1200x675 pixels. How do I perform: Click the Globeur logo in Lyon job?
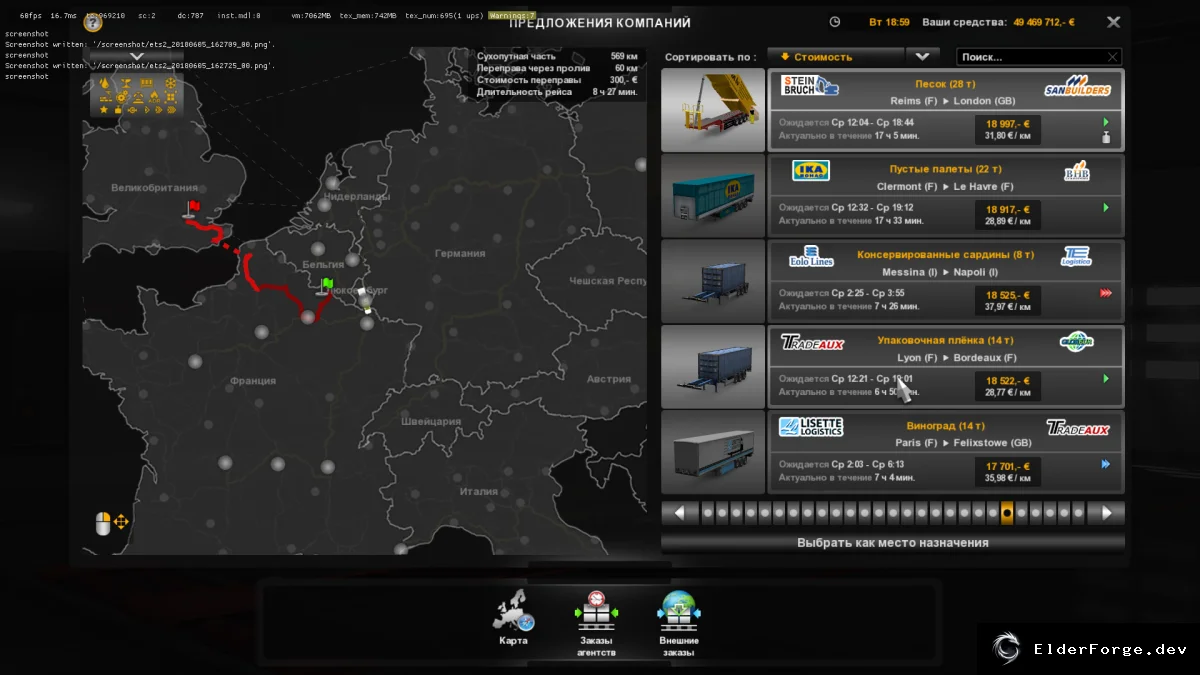click(x=1076, y=342)
